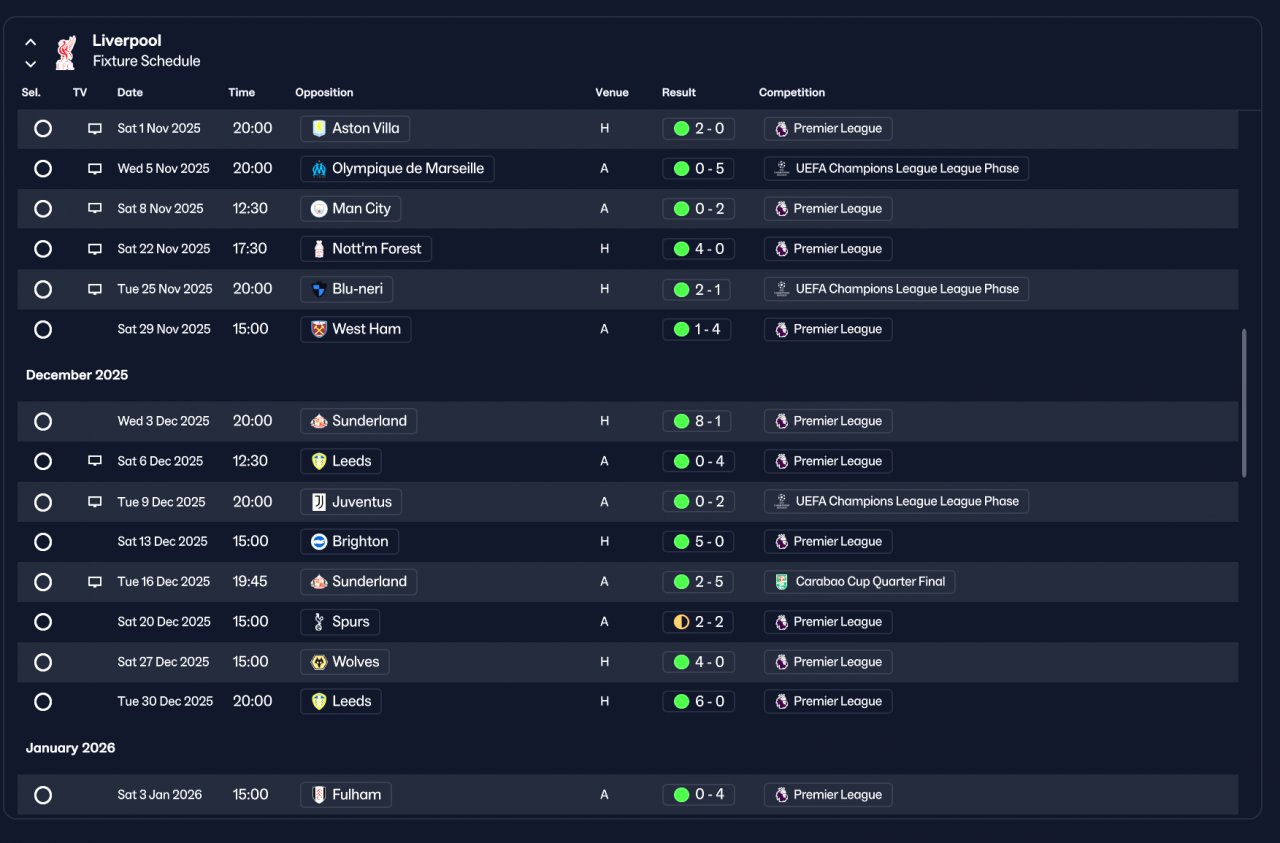Open the Brighton opposition button
The width and height of the screenshot is (1280, 843).
pos(349,541)
